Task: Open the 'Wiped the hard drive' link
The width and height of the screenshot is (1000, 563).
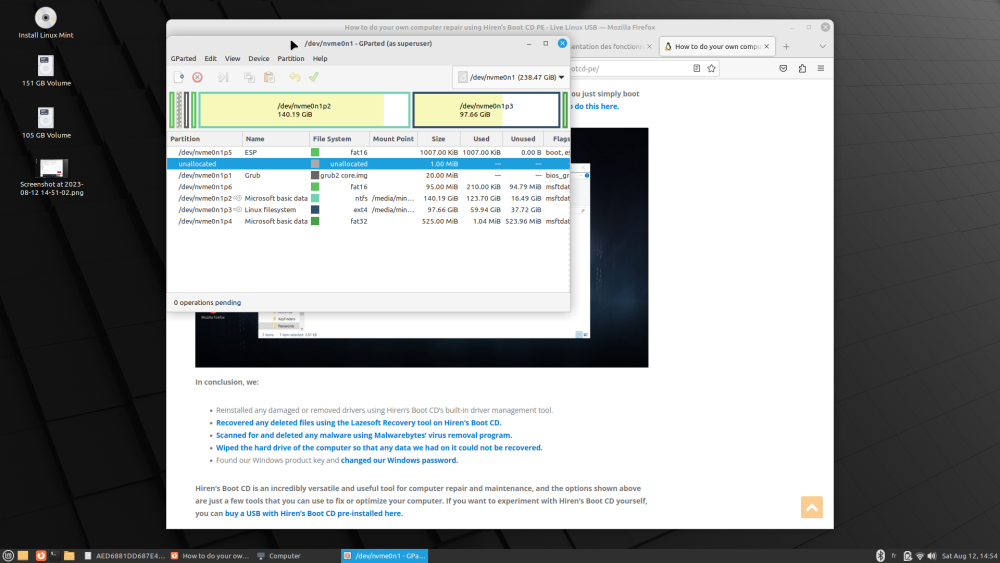Action: click(379, 448)
